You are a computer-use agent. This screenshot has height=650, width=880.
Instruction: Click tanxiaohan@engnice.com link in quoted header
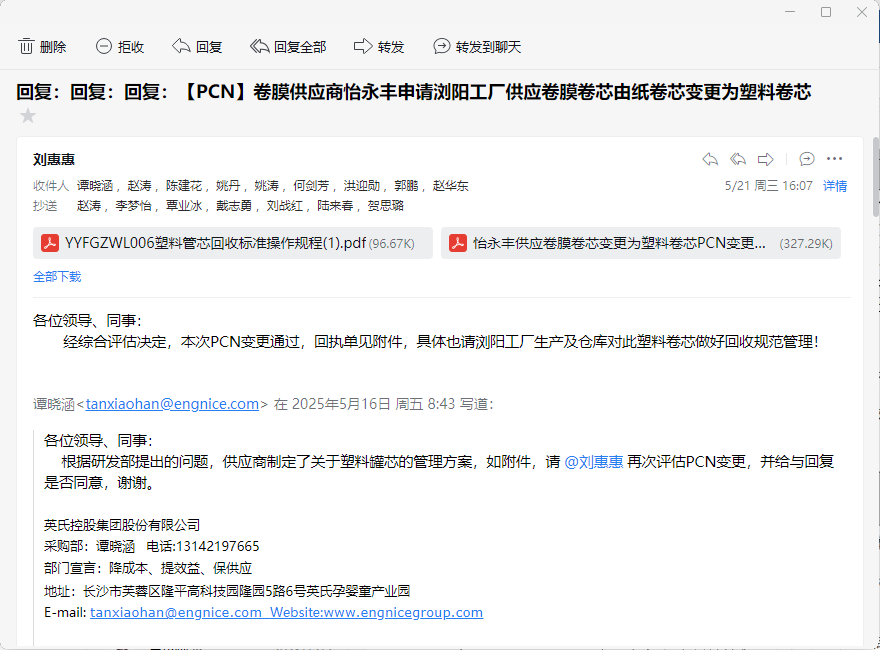(x=172, y=404)
